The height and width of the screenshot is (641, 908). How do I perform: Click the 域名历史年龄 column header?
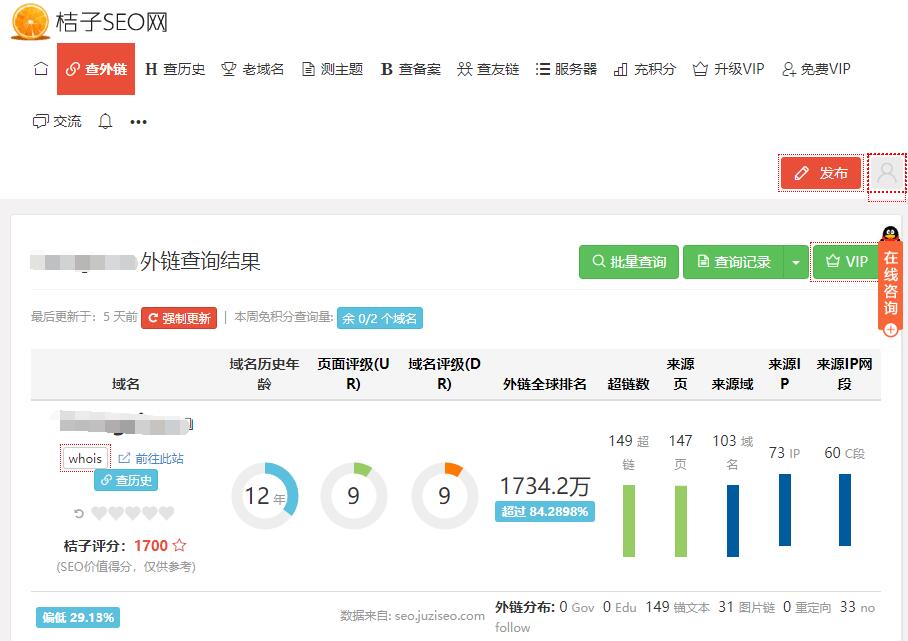264,373
